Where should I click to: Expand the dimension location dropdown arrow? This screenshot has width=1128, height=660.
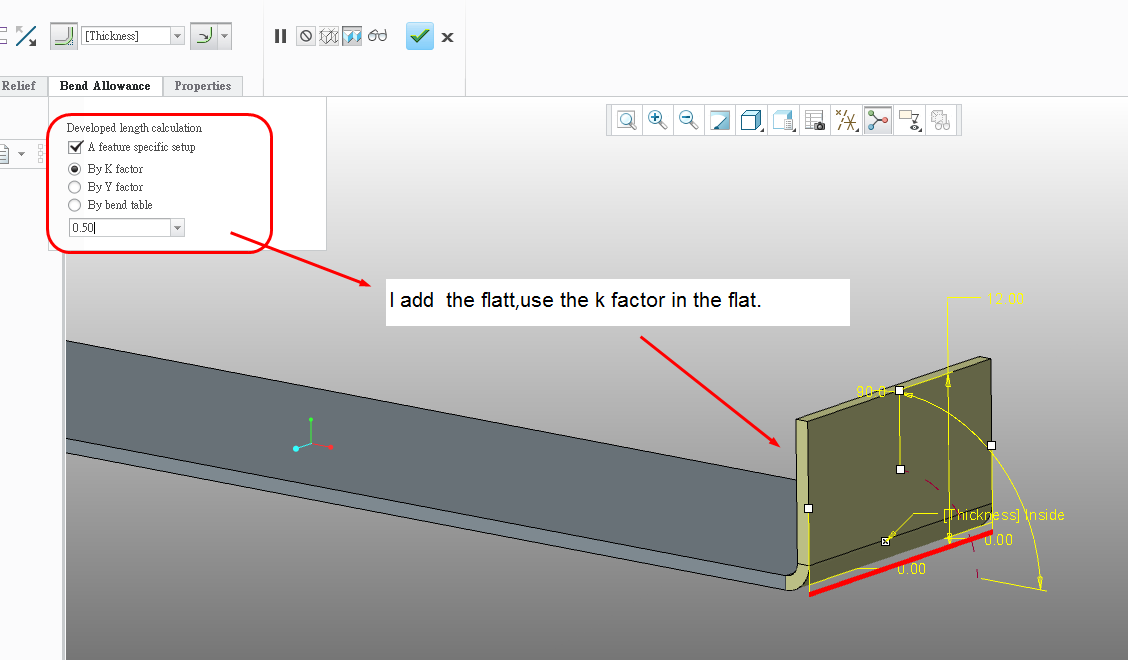point(225,36)
